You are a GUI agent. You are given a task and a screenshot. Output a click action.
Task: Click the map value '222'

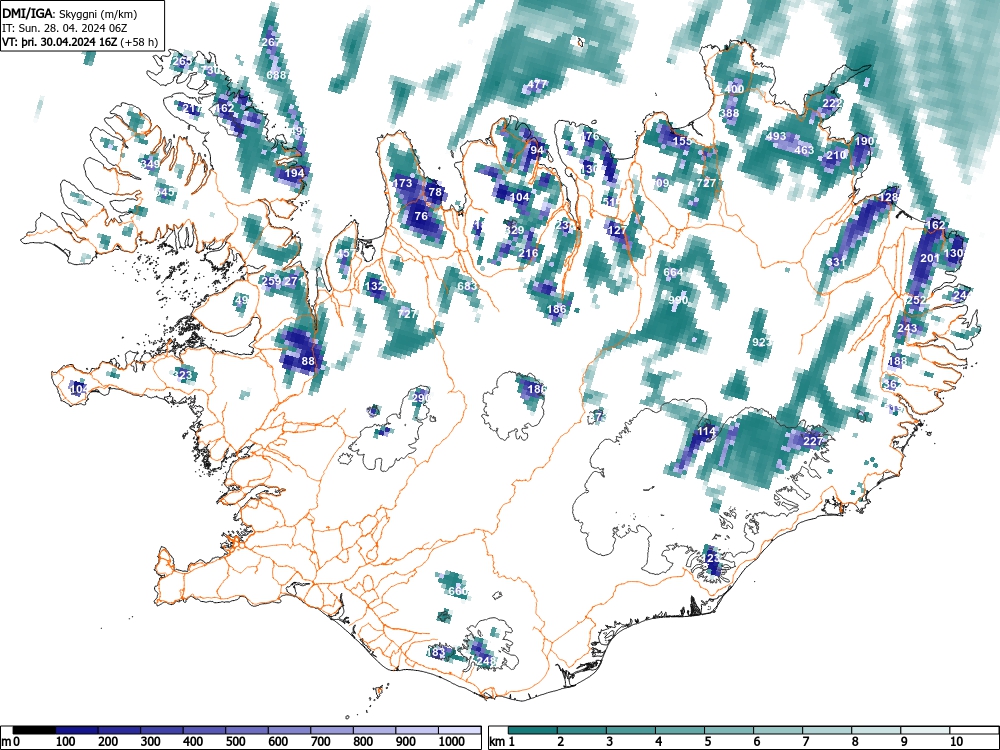point(832,103)
